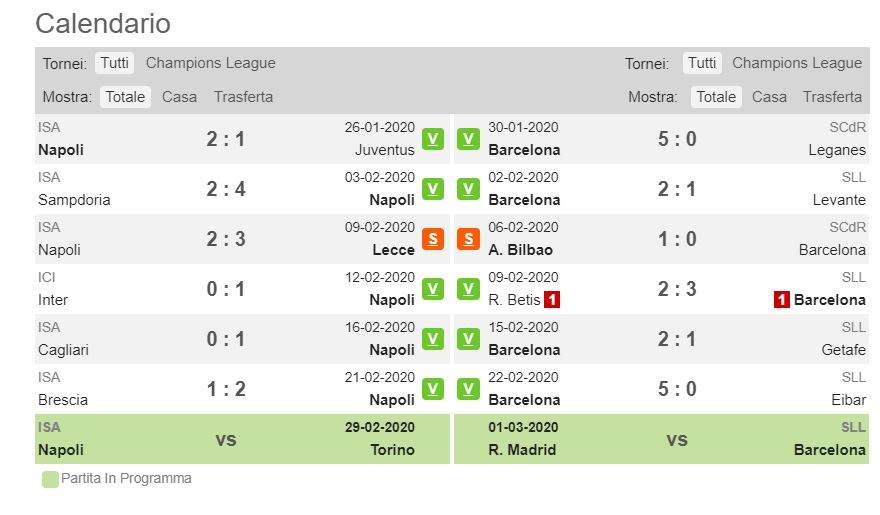
Task: Click the 5 : 0 Barcelona-Eibar score
Action: coord(677,389)
